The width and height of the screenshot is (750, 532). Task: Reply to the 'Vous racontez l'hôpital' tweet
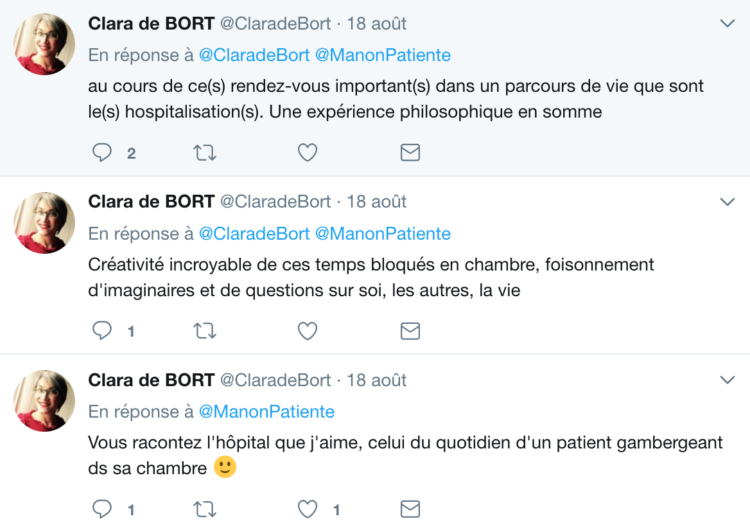[x=102, y=509]
